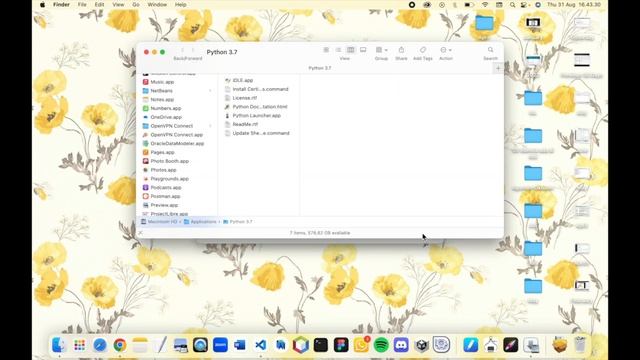Open Visual Studio Code from the Dock
Image resolution: width=640 pixels, height=360 pixels.
pyautogui.click(x=260, y=345)
